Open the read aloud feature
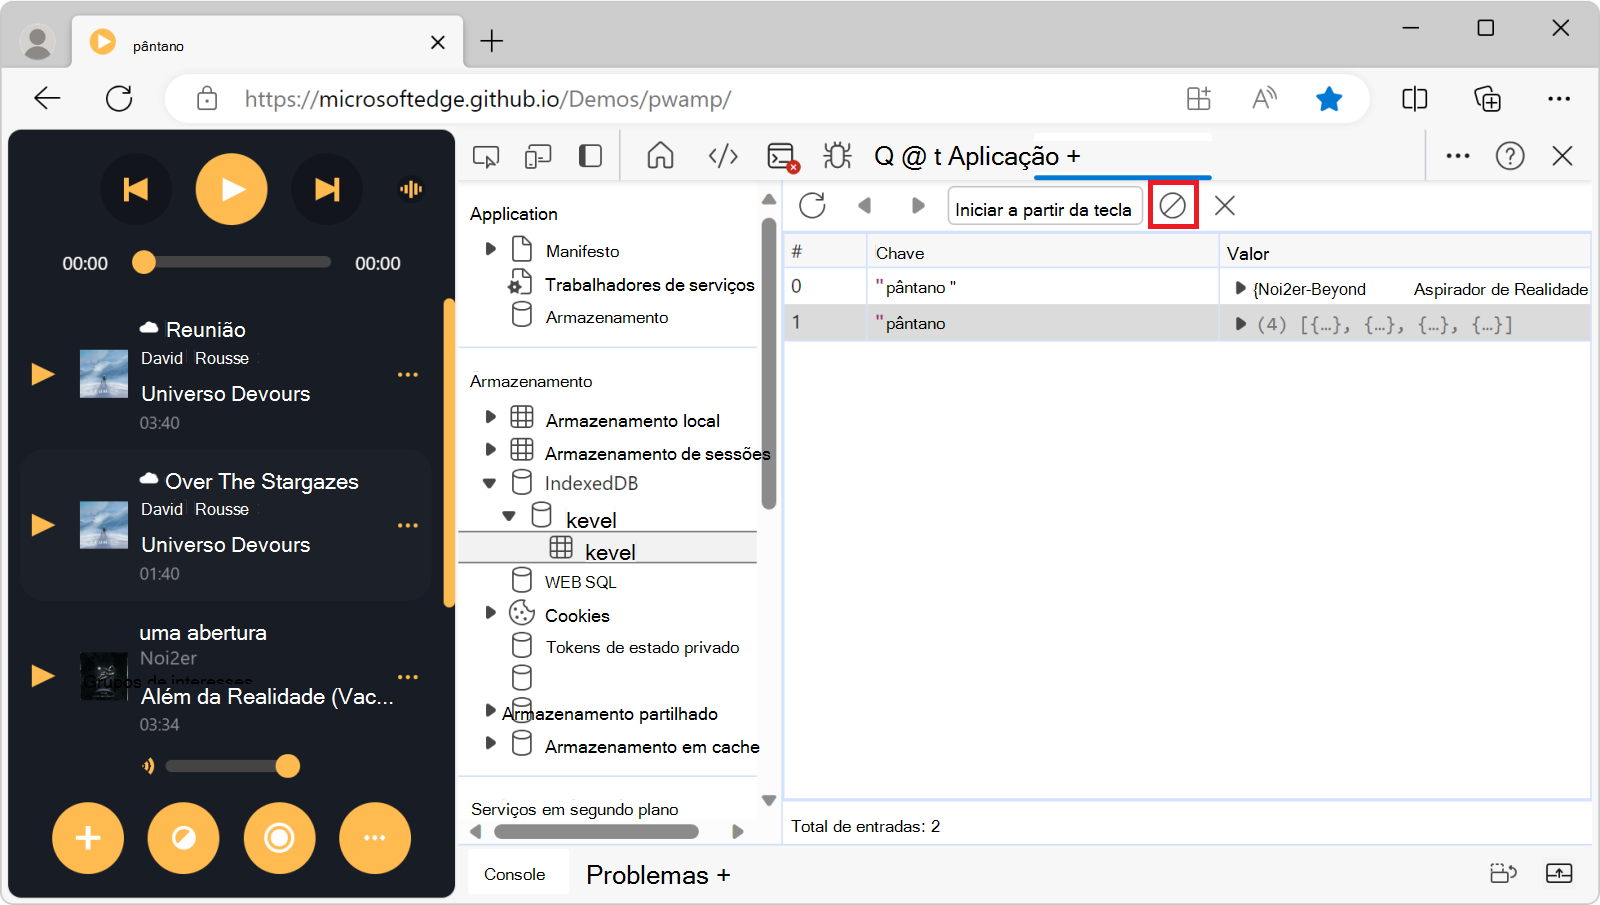The image size is (1600, 905). point(1264,98)
